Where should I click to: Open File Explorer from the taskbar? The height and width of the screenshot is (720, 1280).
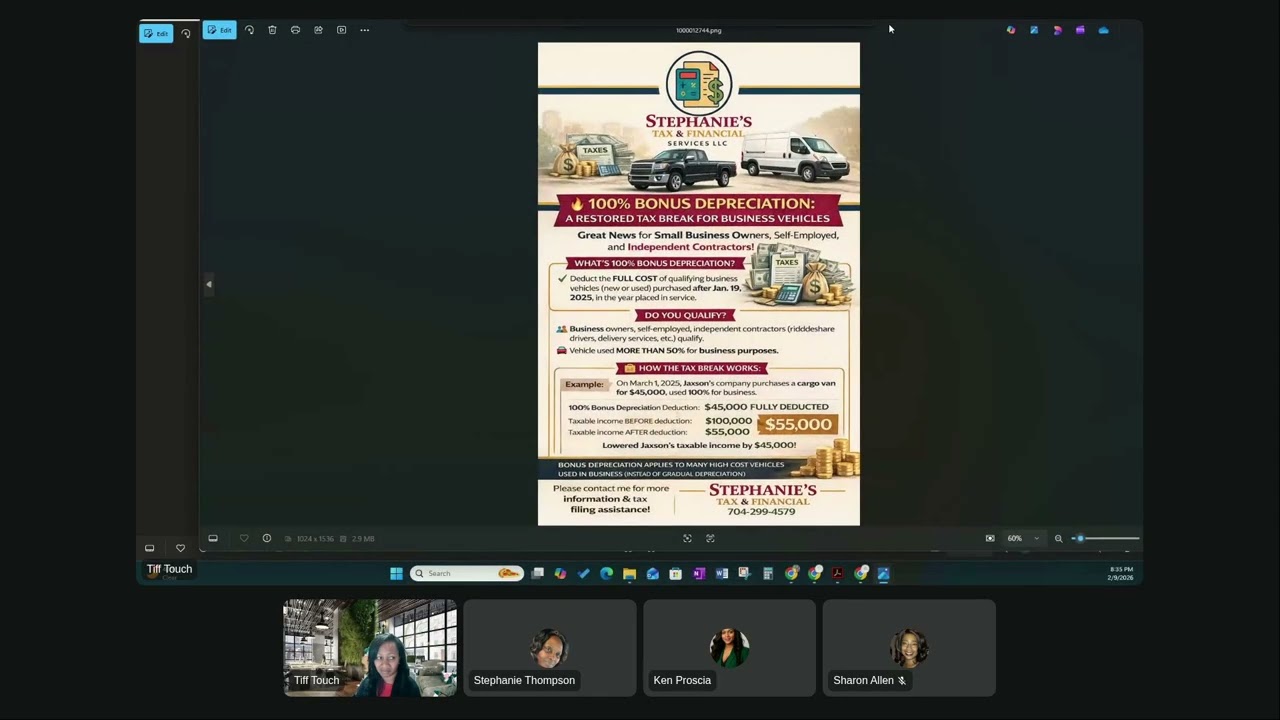[x=629, y=573]
